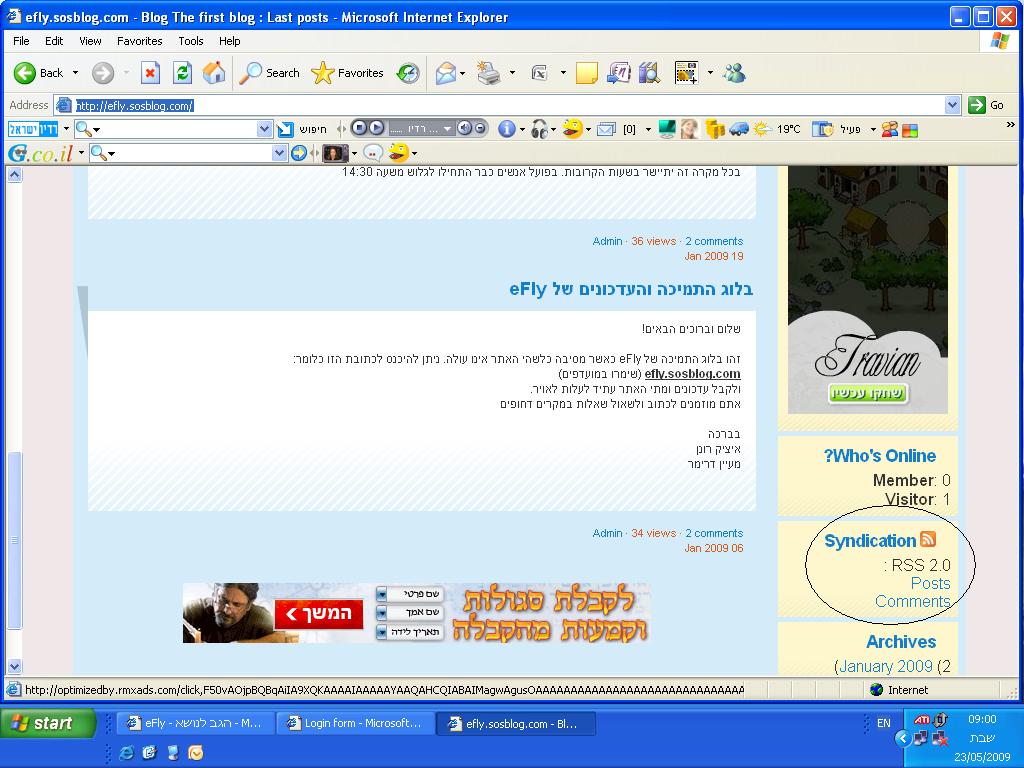The width and height of the screenshot is (1024, 768).
Task: Go to the Home page icon
Action: 214,72
